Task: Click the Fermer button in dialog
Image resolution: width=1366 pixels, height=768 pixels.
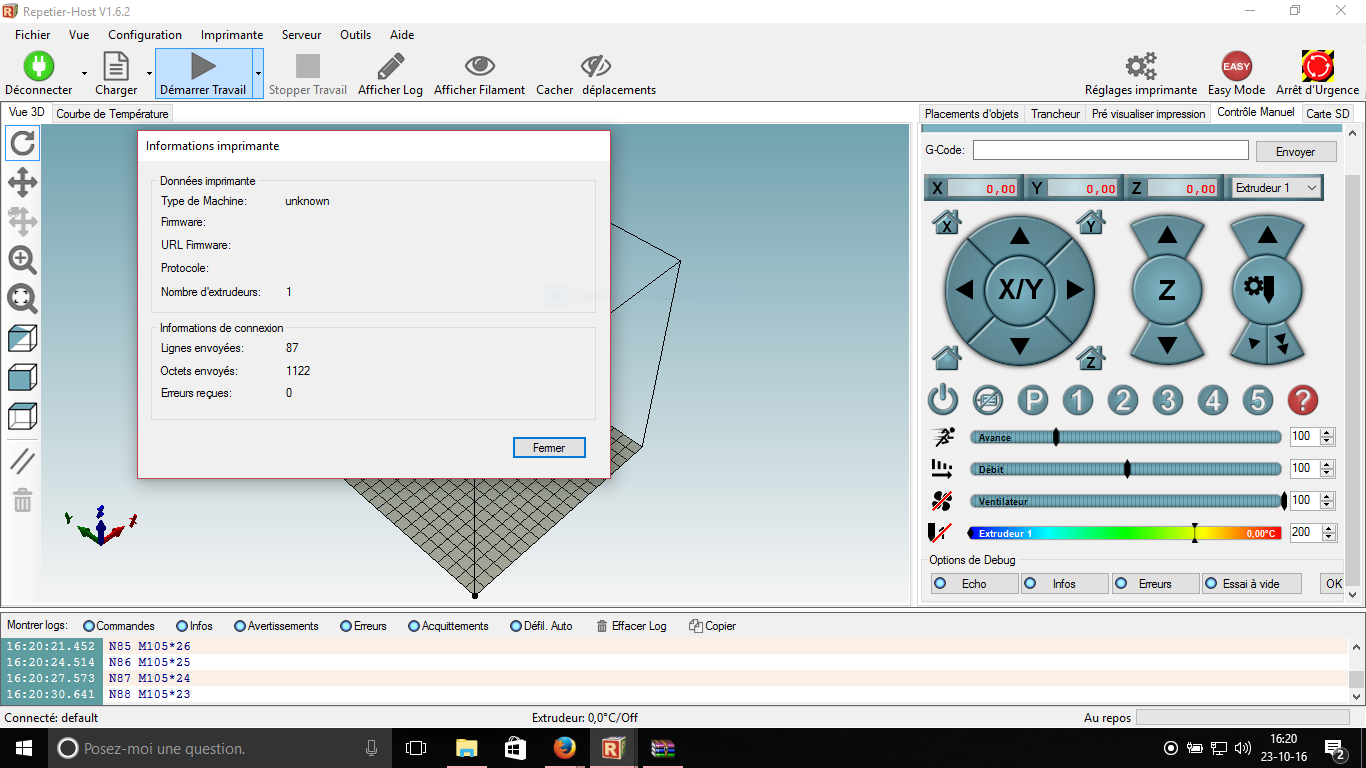Action: pos(549,448)
